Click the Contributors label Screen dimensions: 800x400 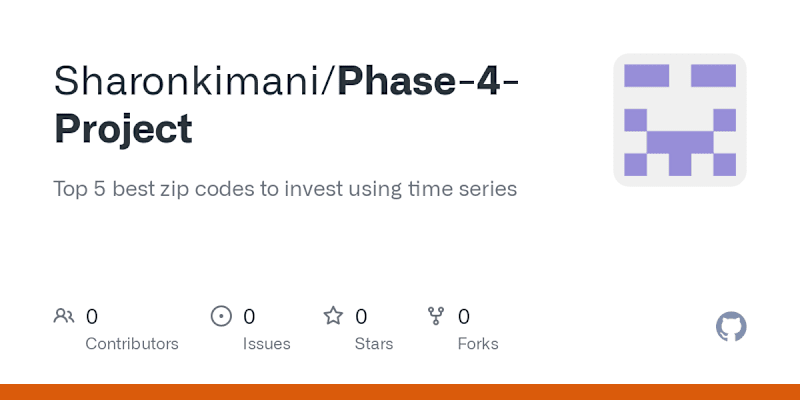pyautogui.click(x=132, y=344)
